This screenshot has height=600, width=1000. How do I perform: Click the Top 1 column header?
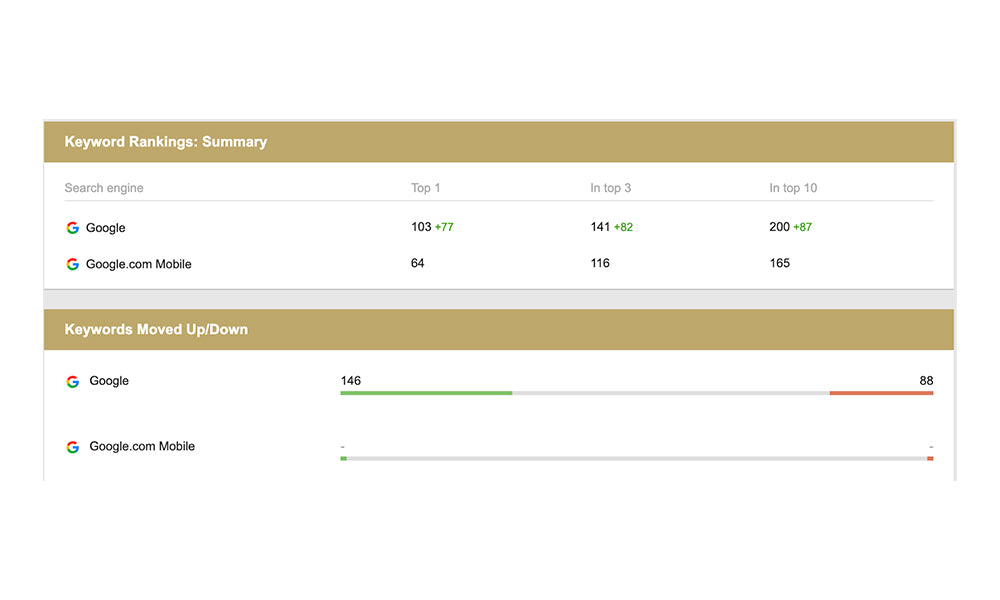click(426, 188)
